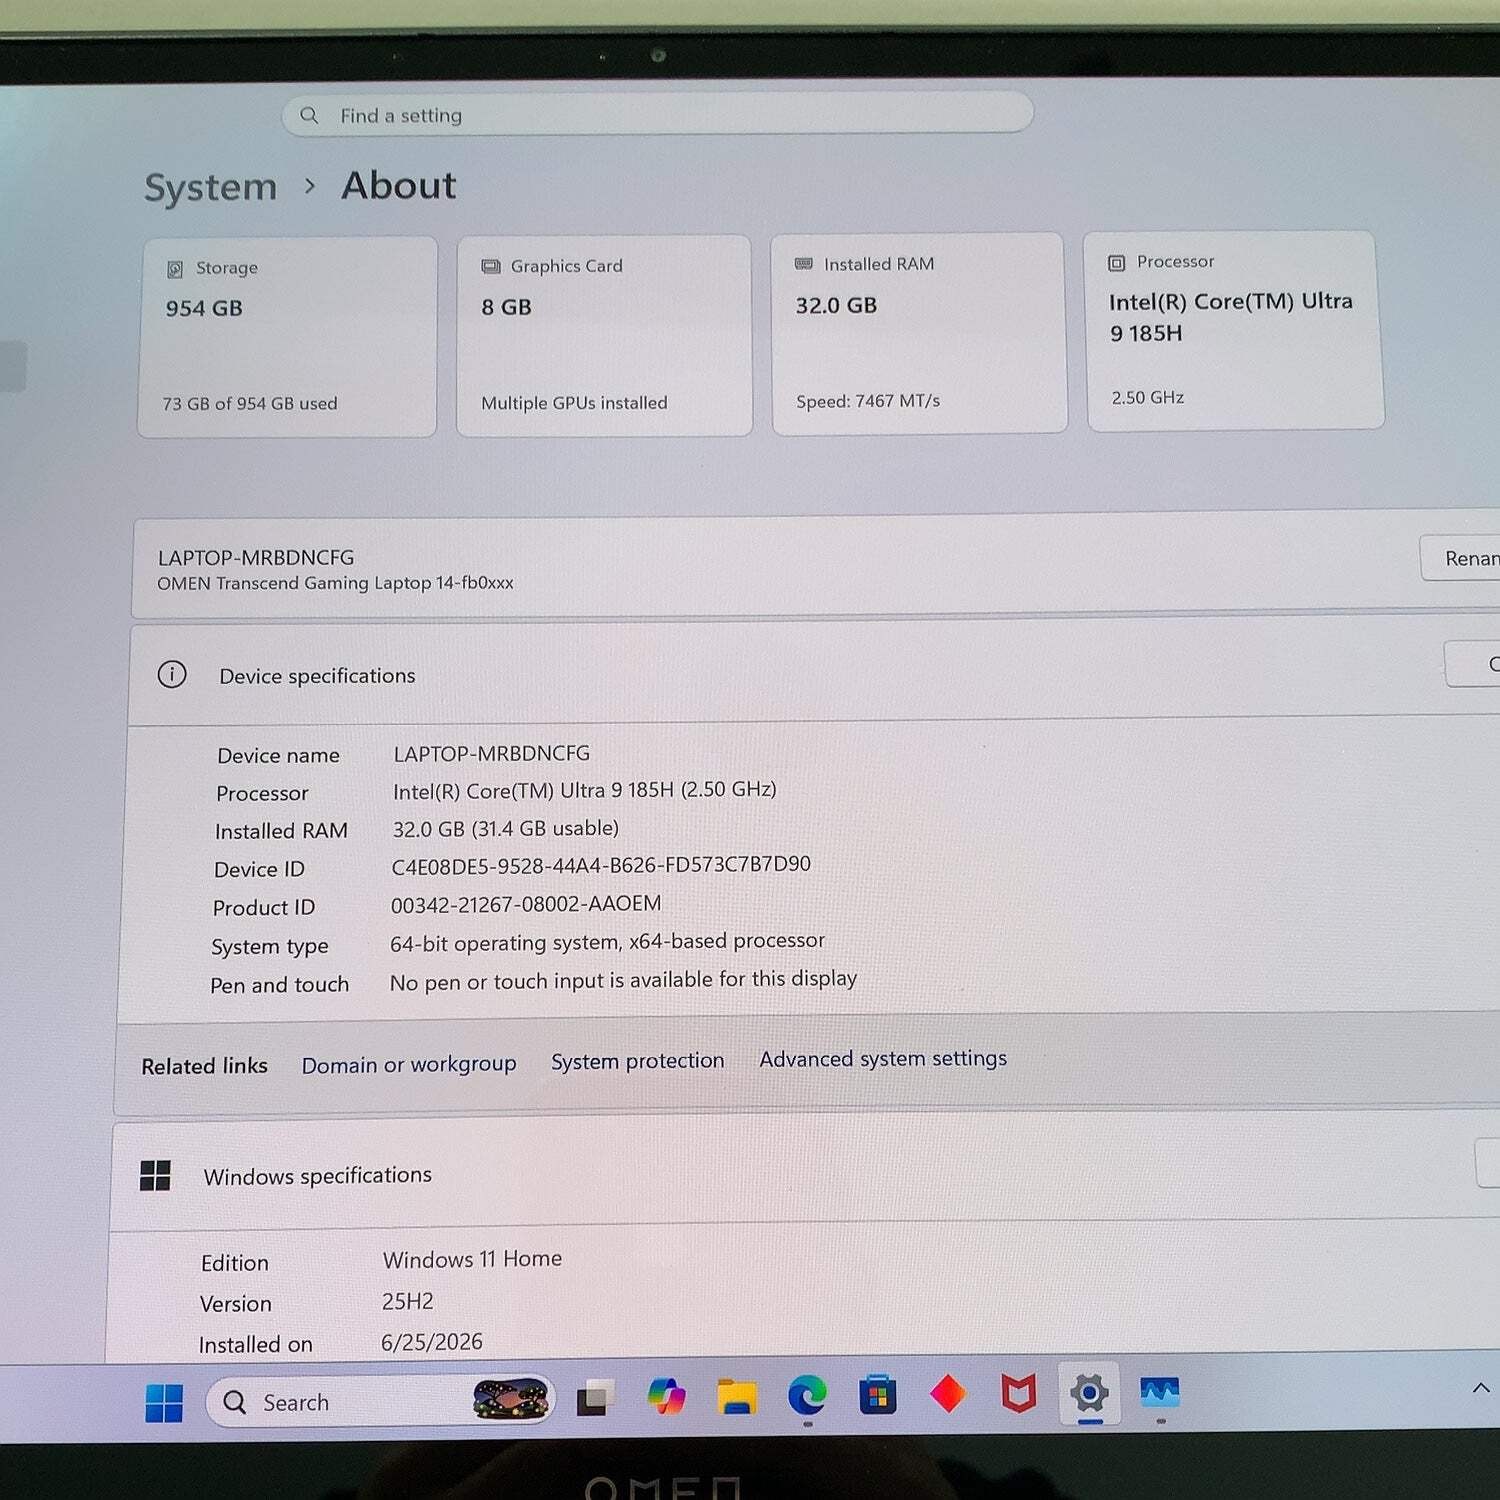This screenshot has width=1500, height=1500.
Task: Open File Explorer from the taskbar
Action: (x=737, y=1396)
